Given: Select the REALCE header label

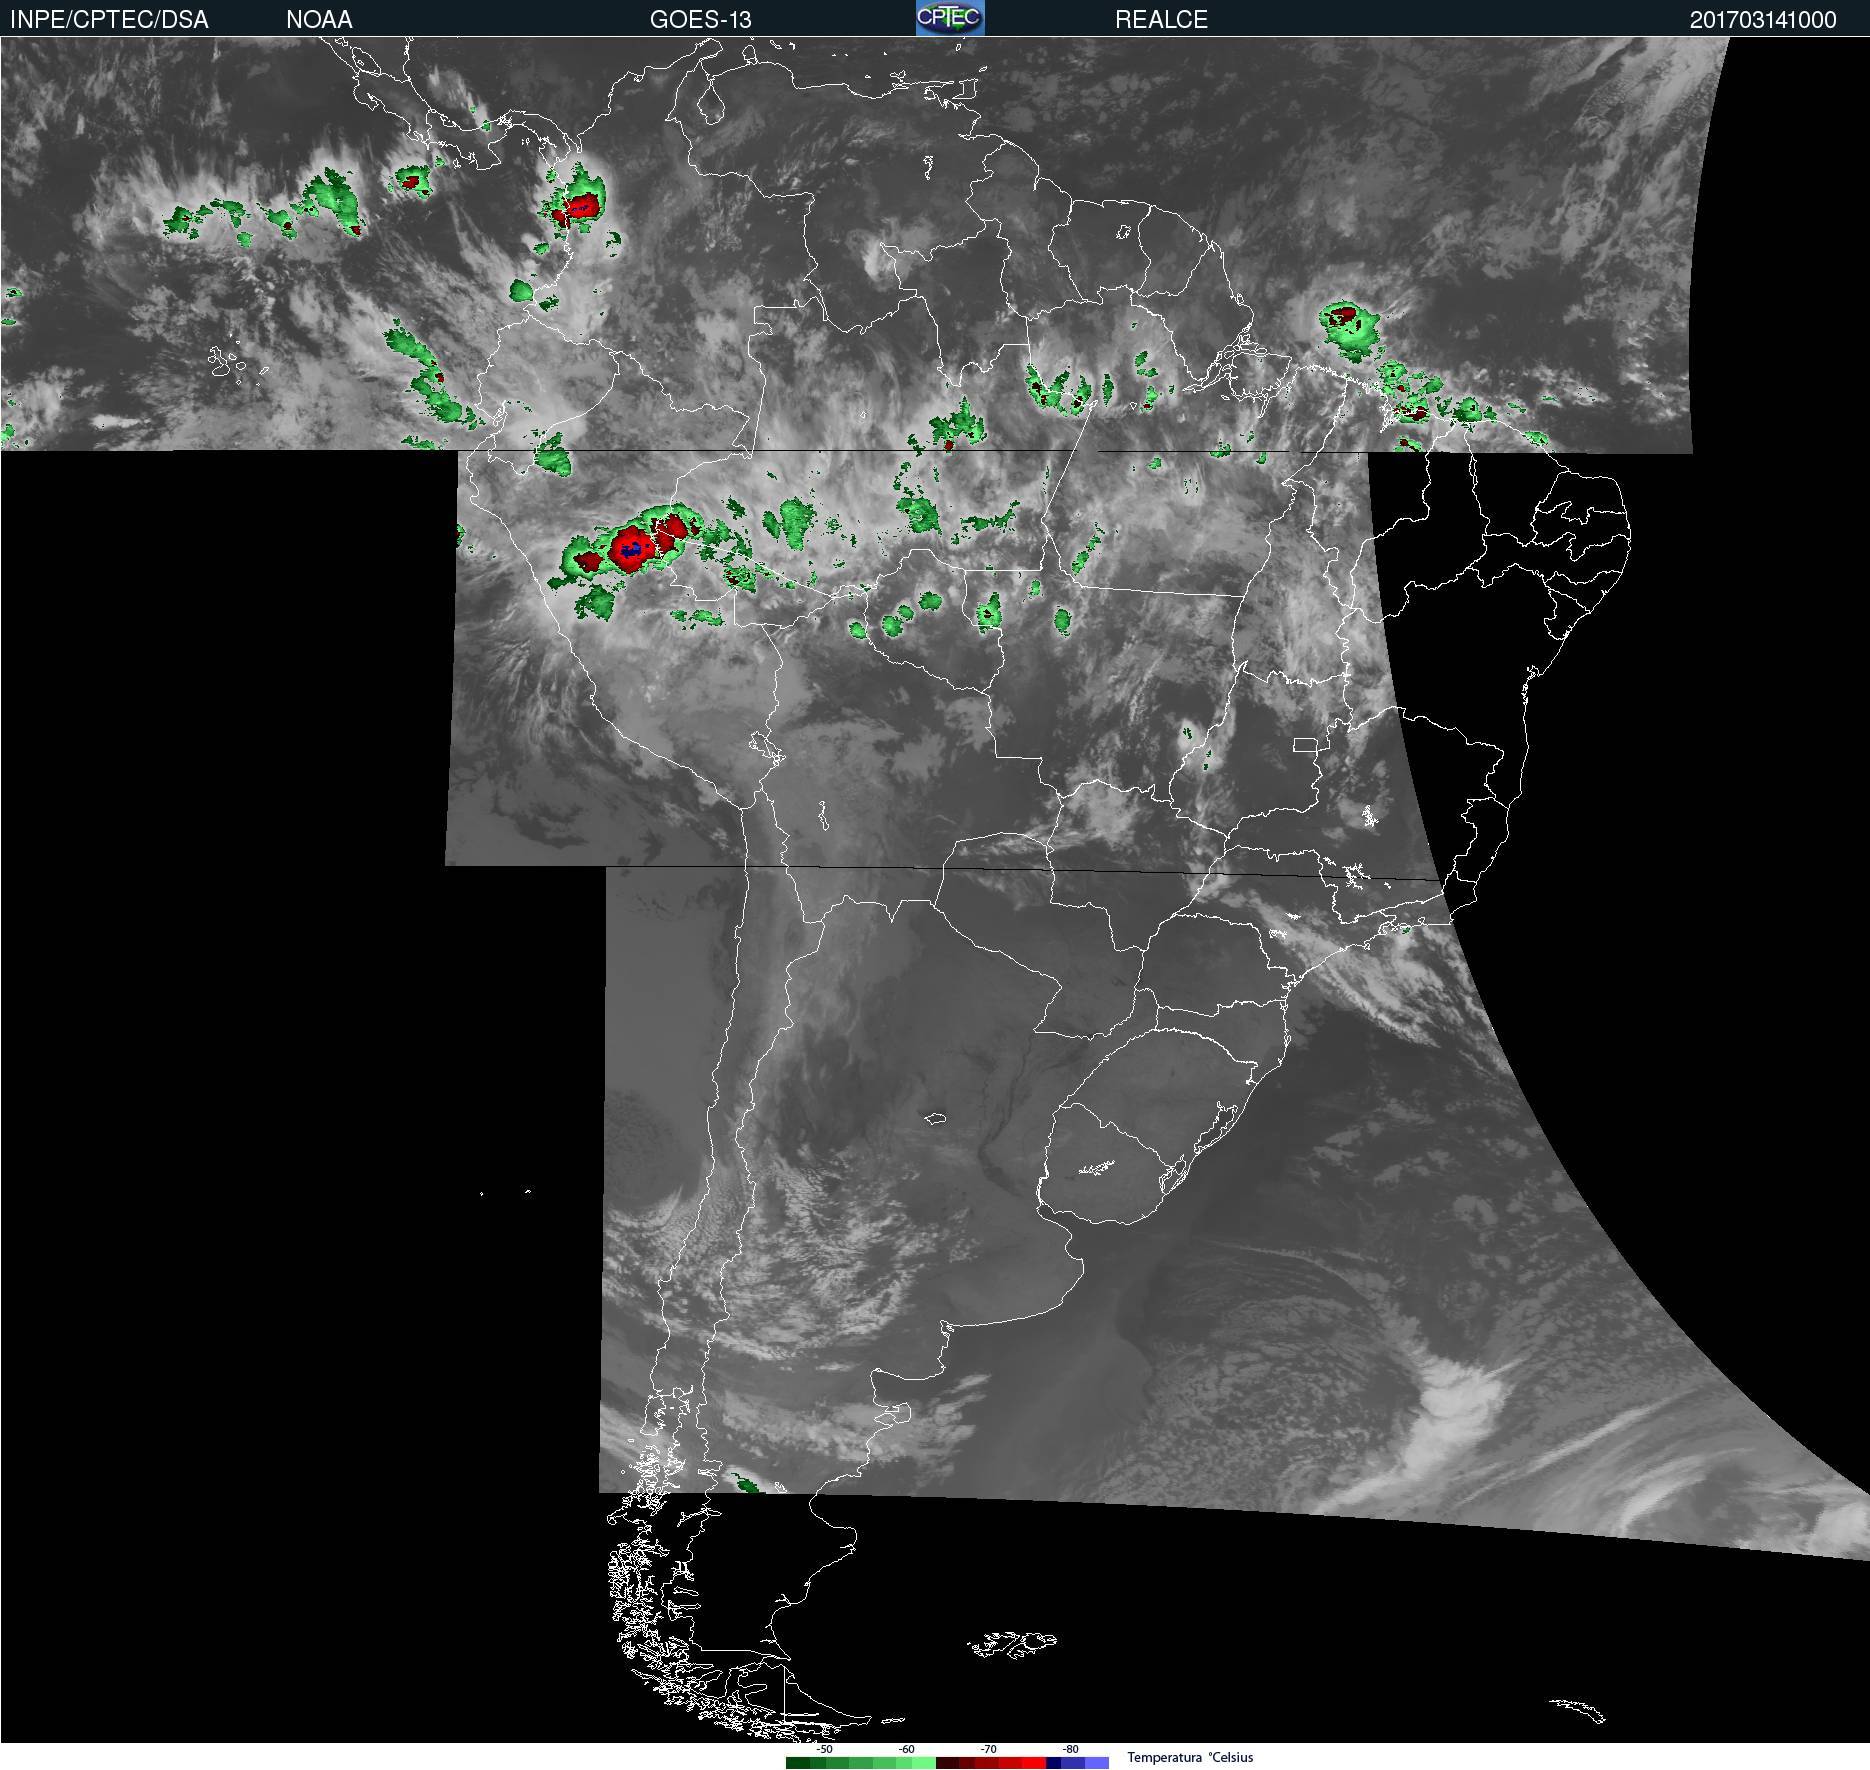Looking at the screenshot, I should tap(1161, 19).
